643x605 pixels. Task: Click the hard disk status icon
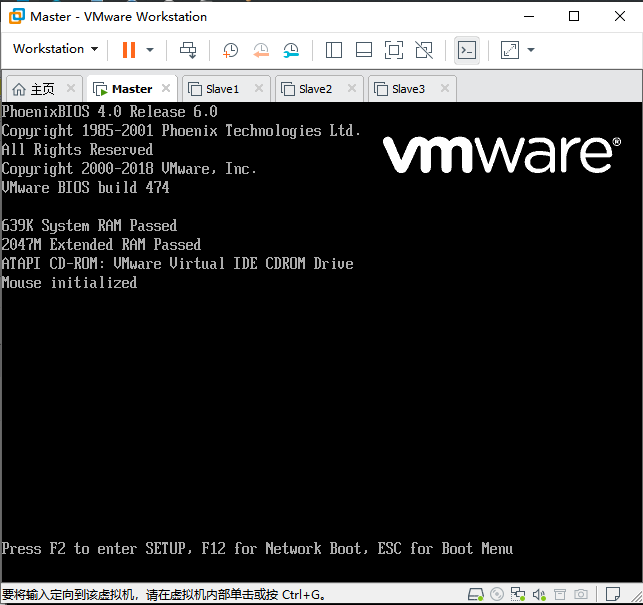pyautogui.click(x=476, y=594)
